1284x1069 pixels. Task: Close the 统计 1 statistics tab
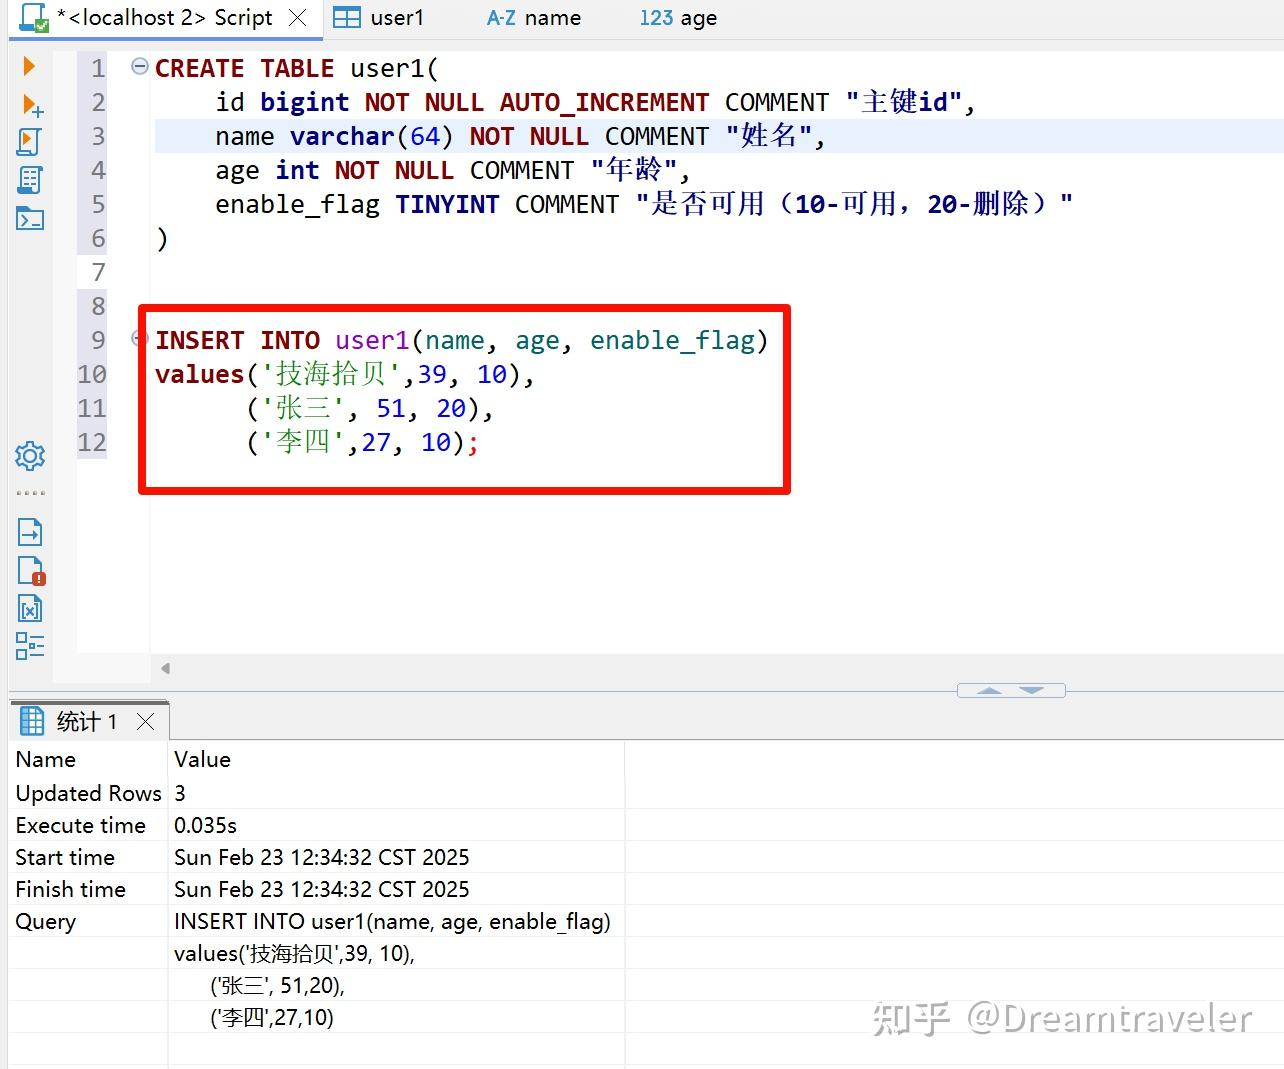146,720
